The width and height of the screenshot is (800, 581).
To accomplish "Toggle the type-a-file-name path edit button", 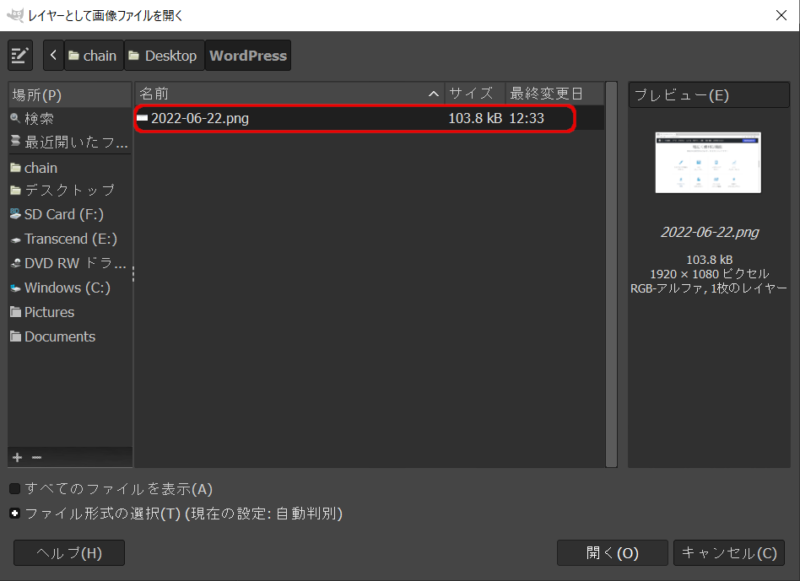I will [x=20, y=55].
